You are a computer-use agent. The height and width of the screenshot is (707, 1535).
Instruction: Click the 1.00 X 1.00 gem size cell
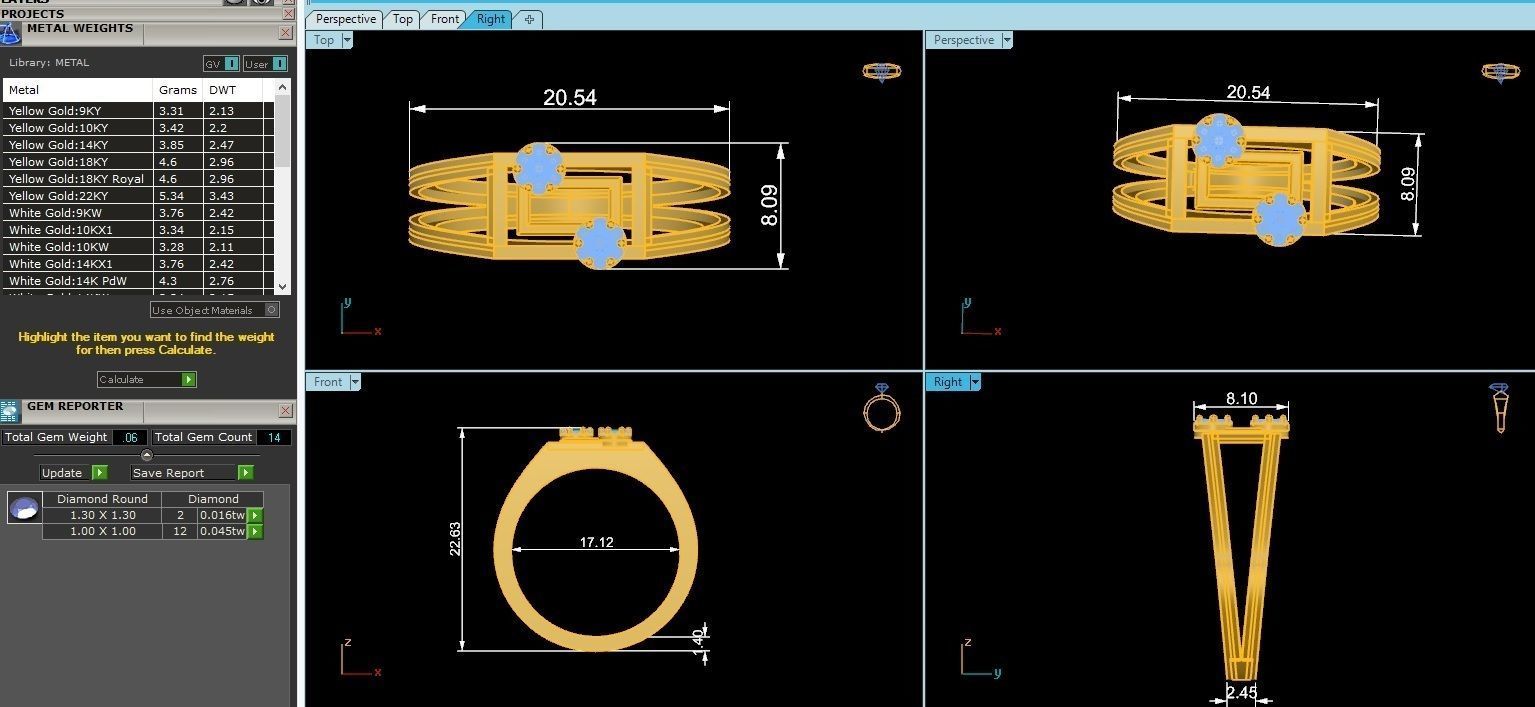click(x=102, y=531)
